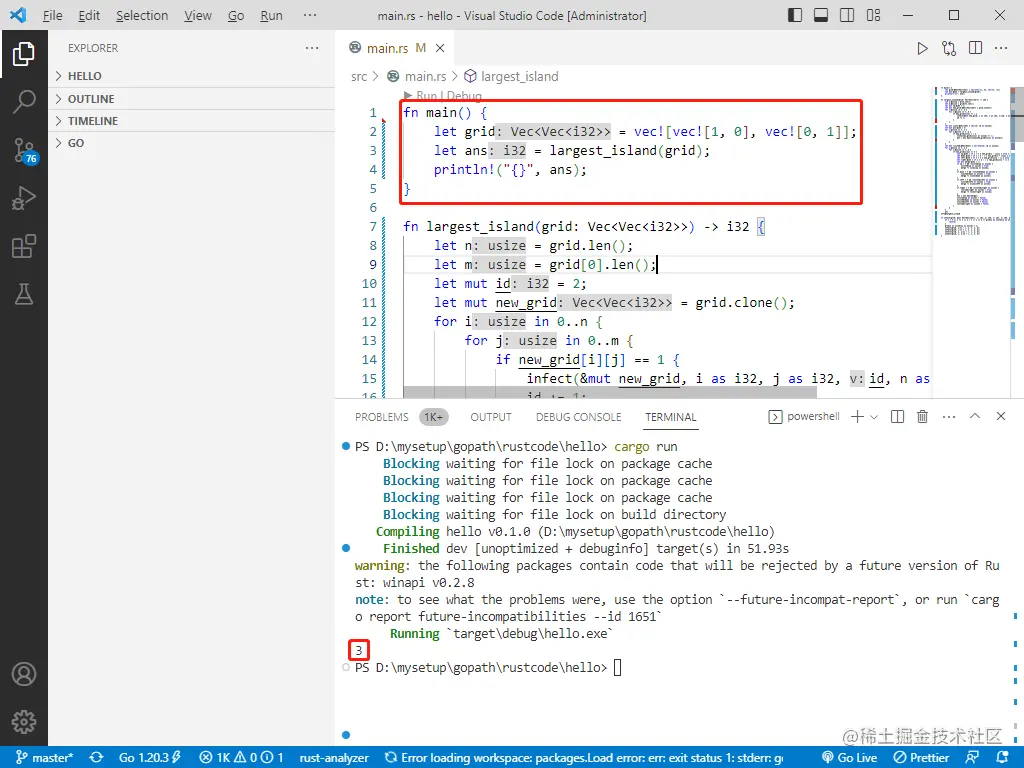The width and height of the screenshot is (1024, 768).
Task: Open the terminal launch profile dropdown
Action: click(874, 417)
